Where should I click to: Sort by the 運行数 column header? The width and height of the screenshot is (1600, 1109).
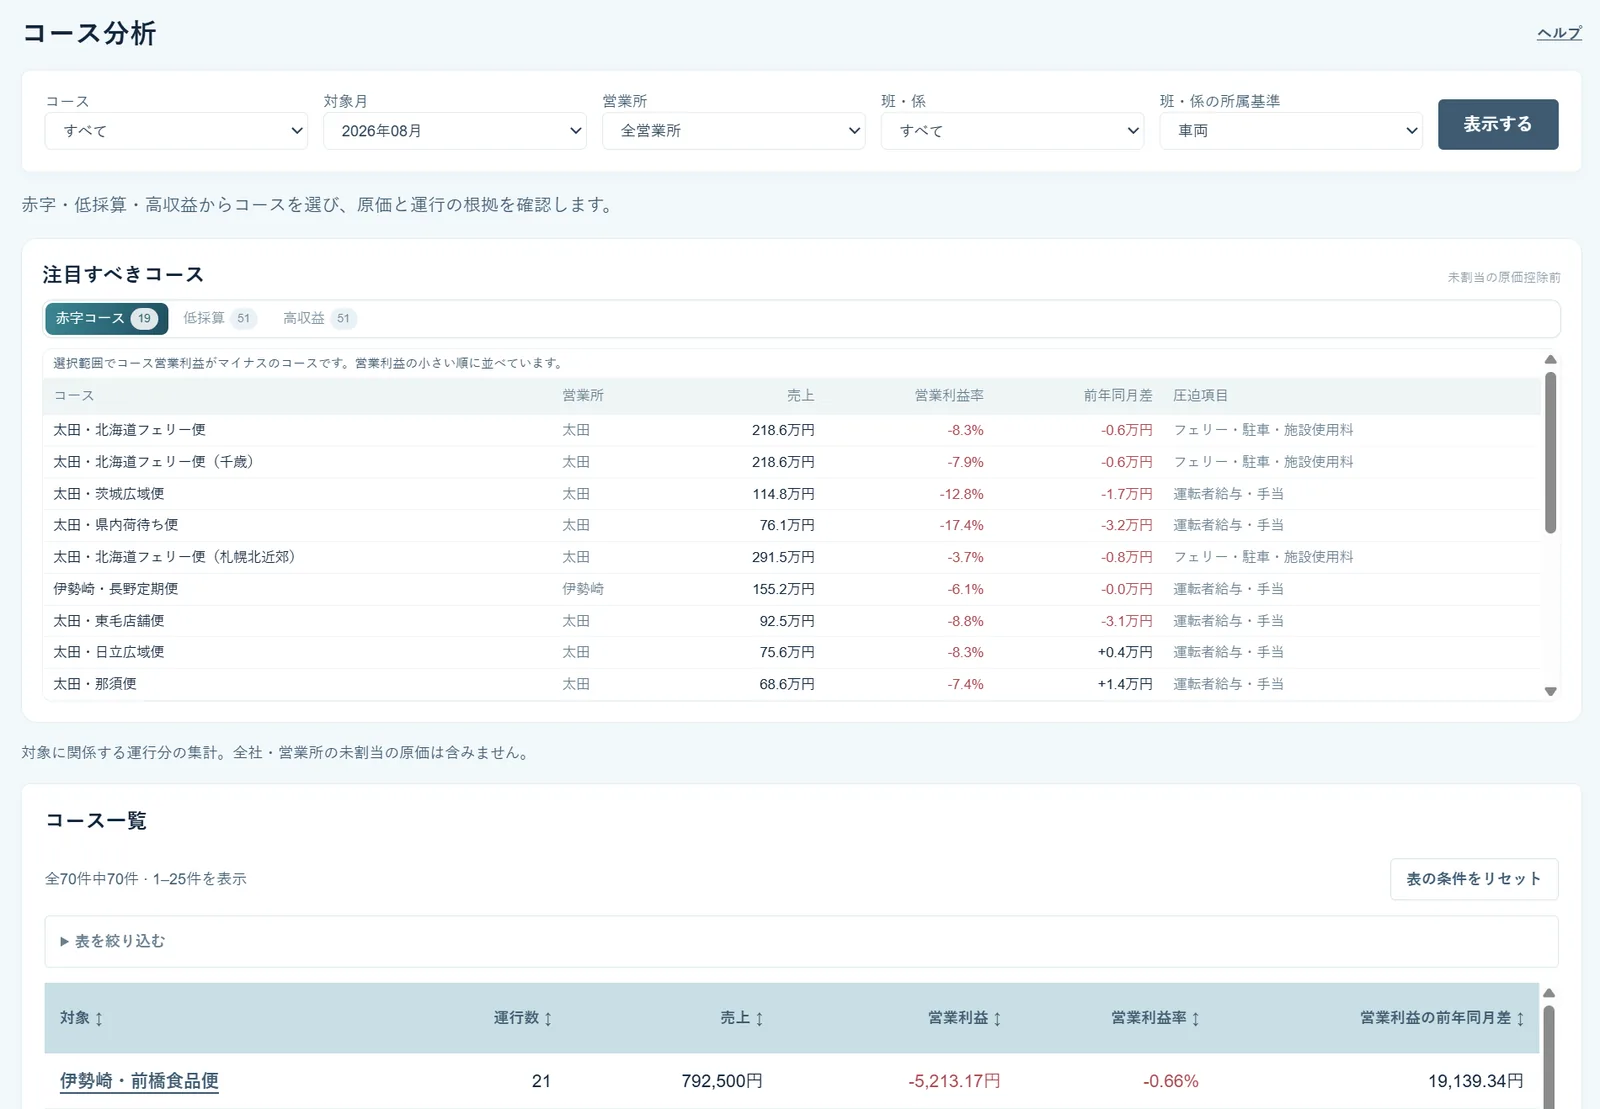click(523, 1018)
